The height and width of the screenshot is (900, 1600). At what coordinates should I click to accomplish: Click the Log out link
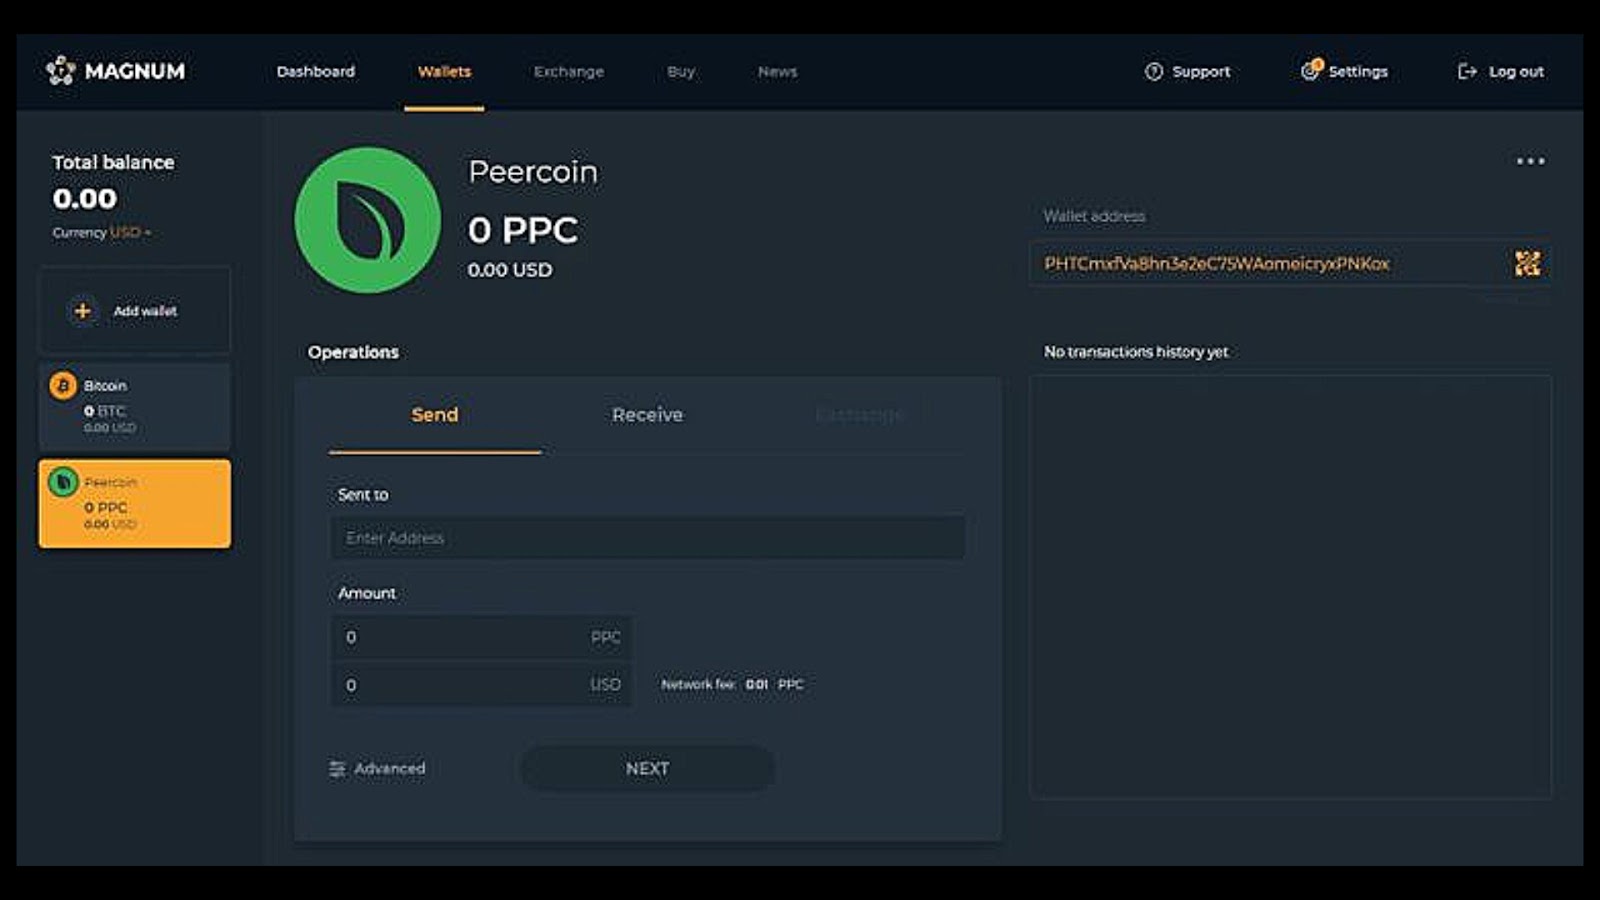[1516, 71]
